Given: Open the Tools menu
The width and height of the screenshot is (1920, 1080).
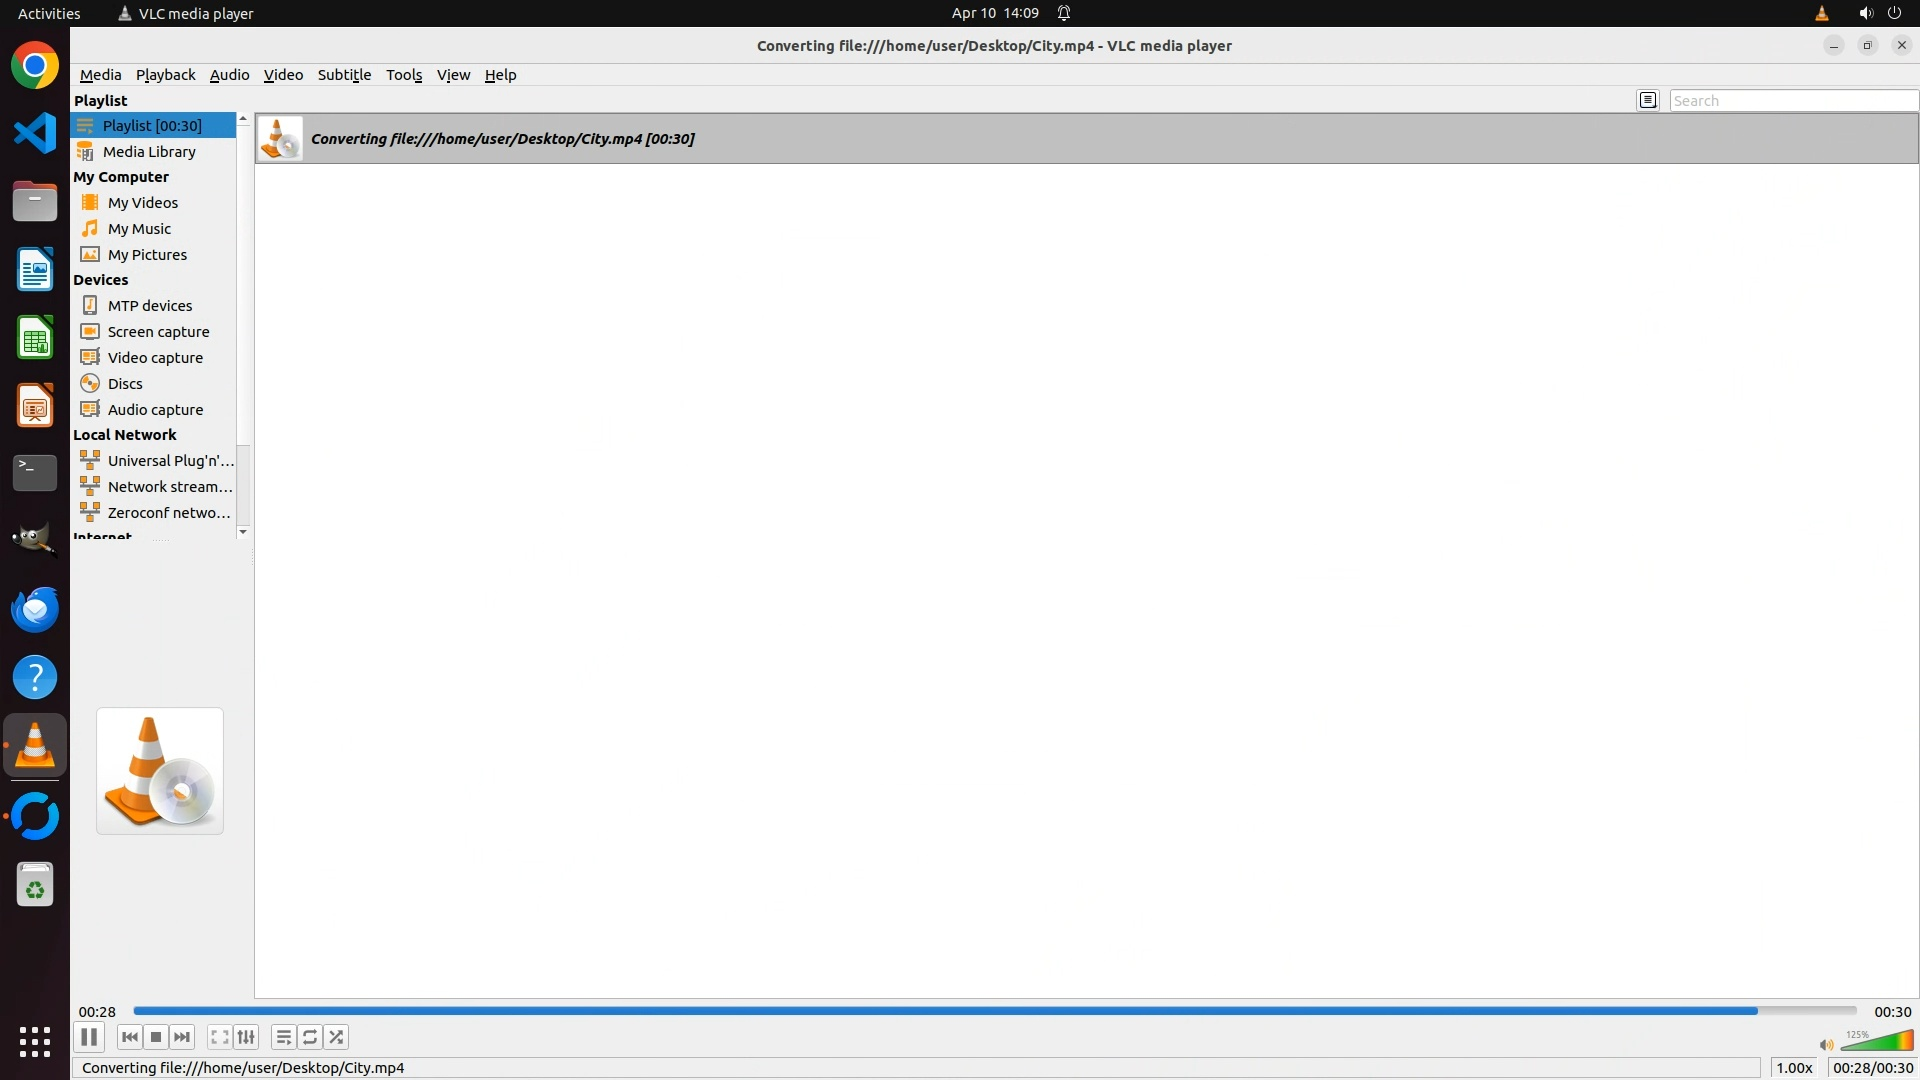Looking at the screenshot, I should pyautogui.click(x=404, y=75).
